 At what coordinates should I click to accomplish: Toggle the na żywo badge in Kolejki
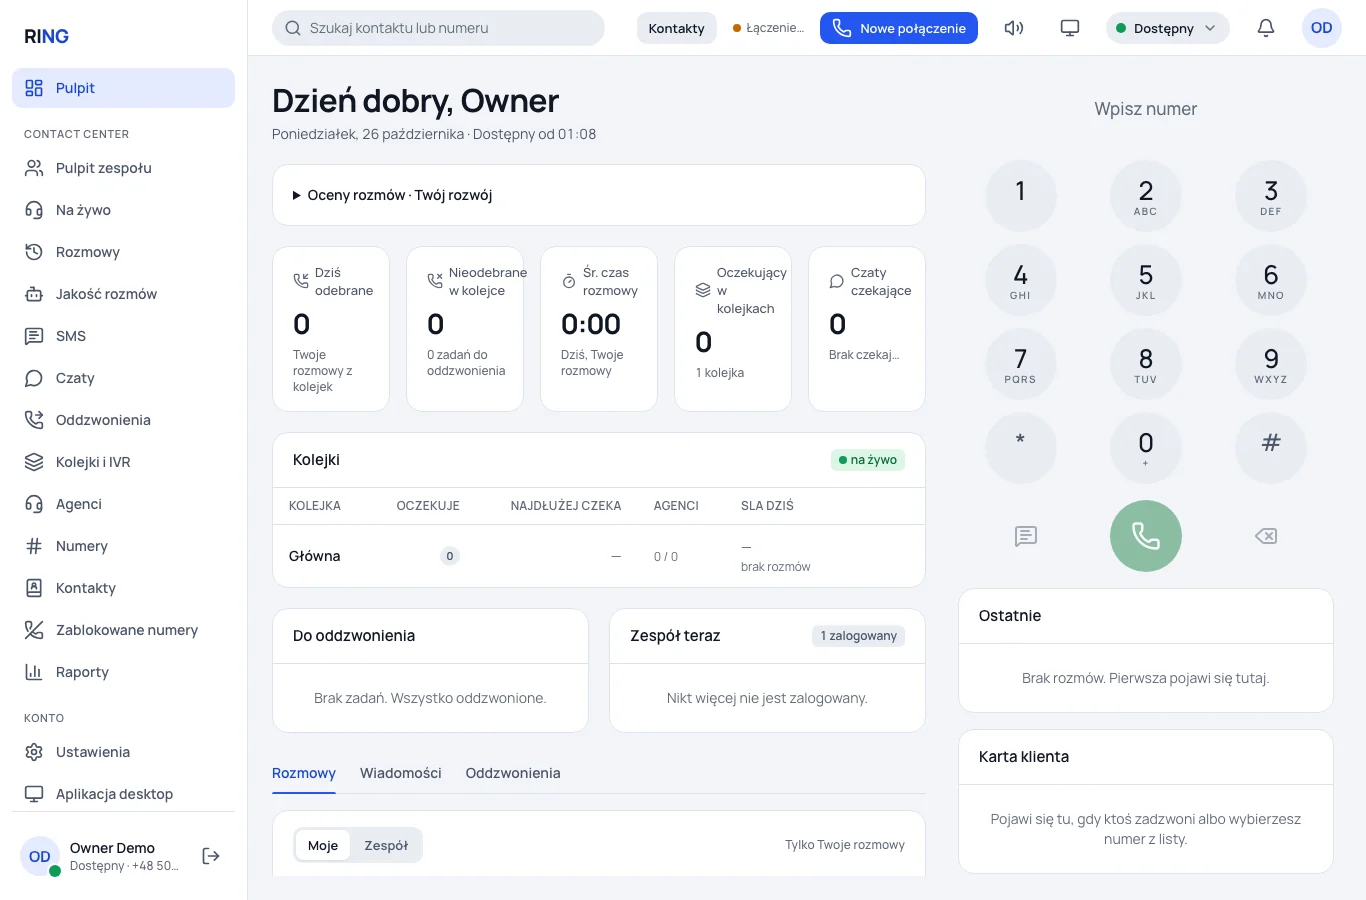867,460
